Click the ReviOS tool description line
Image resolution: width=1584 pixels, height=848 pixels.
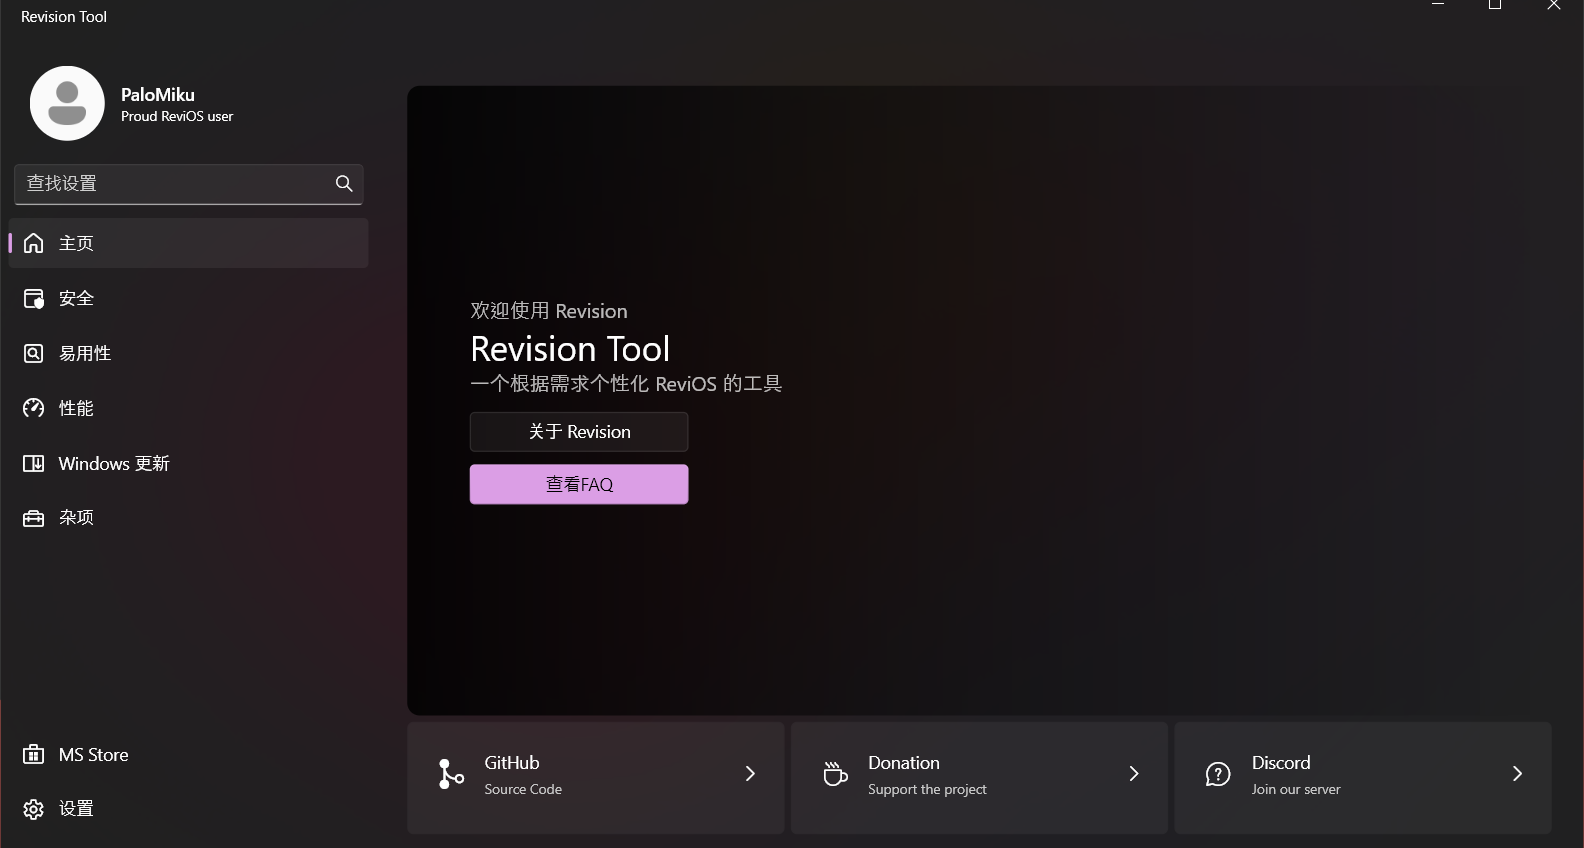[x=626, y=384]
